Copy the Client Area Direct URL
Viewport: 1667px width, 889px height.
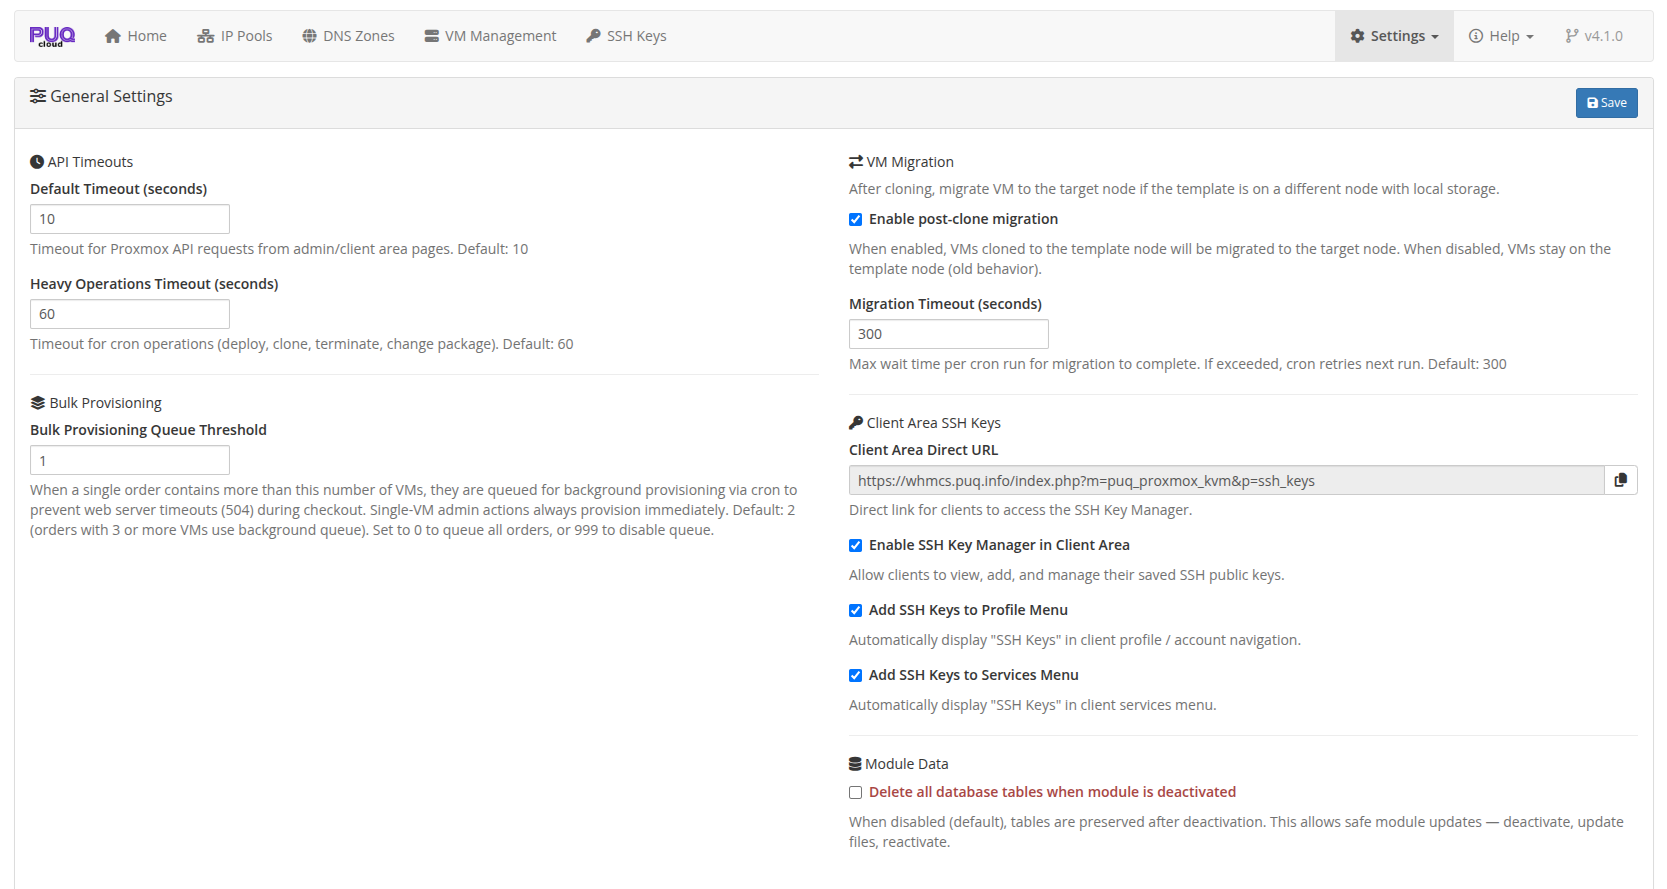tap(1620, 480)
